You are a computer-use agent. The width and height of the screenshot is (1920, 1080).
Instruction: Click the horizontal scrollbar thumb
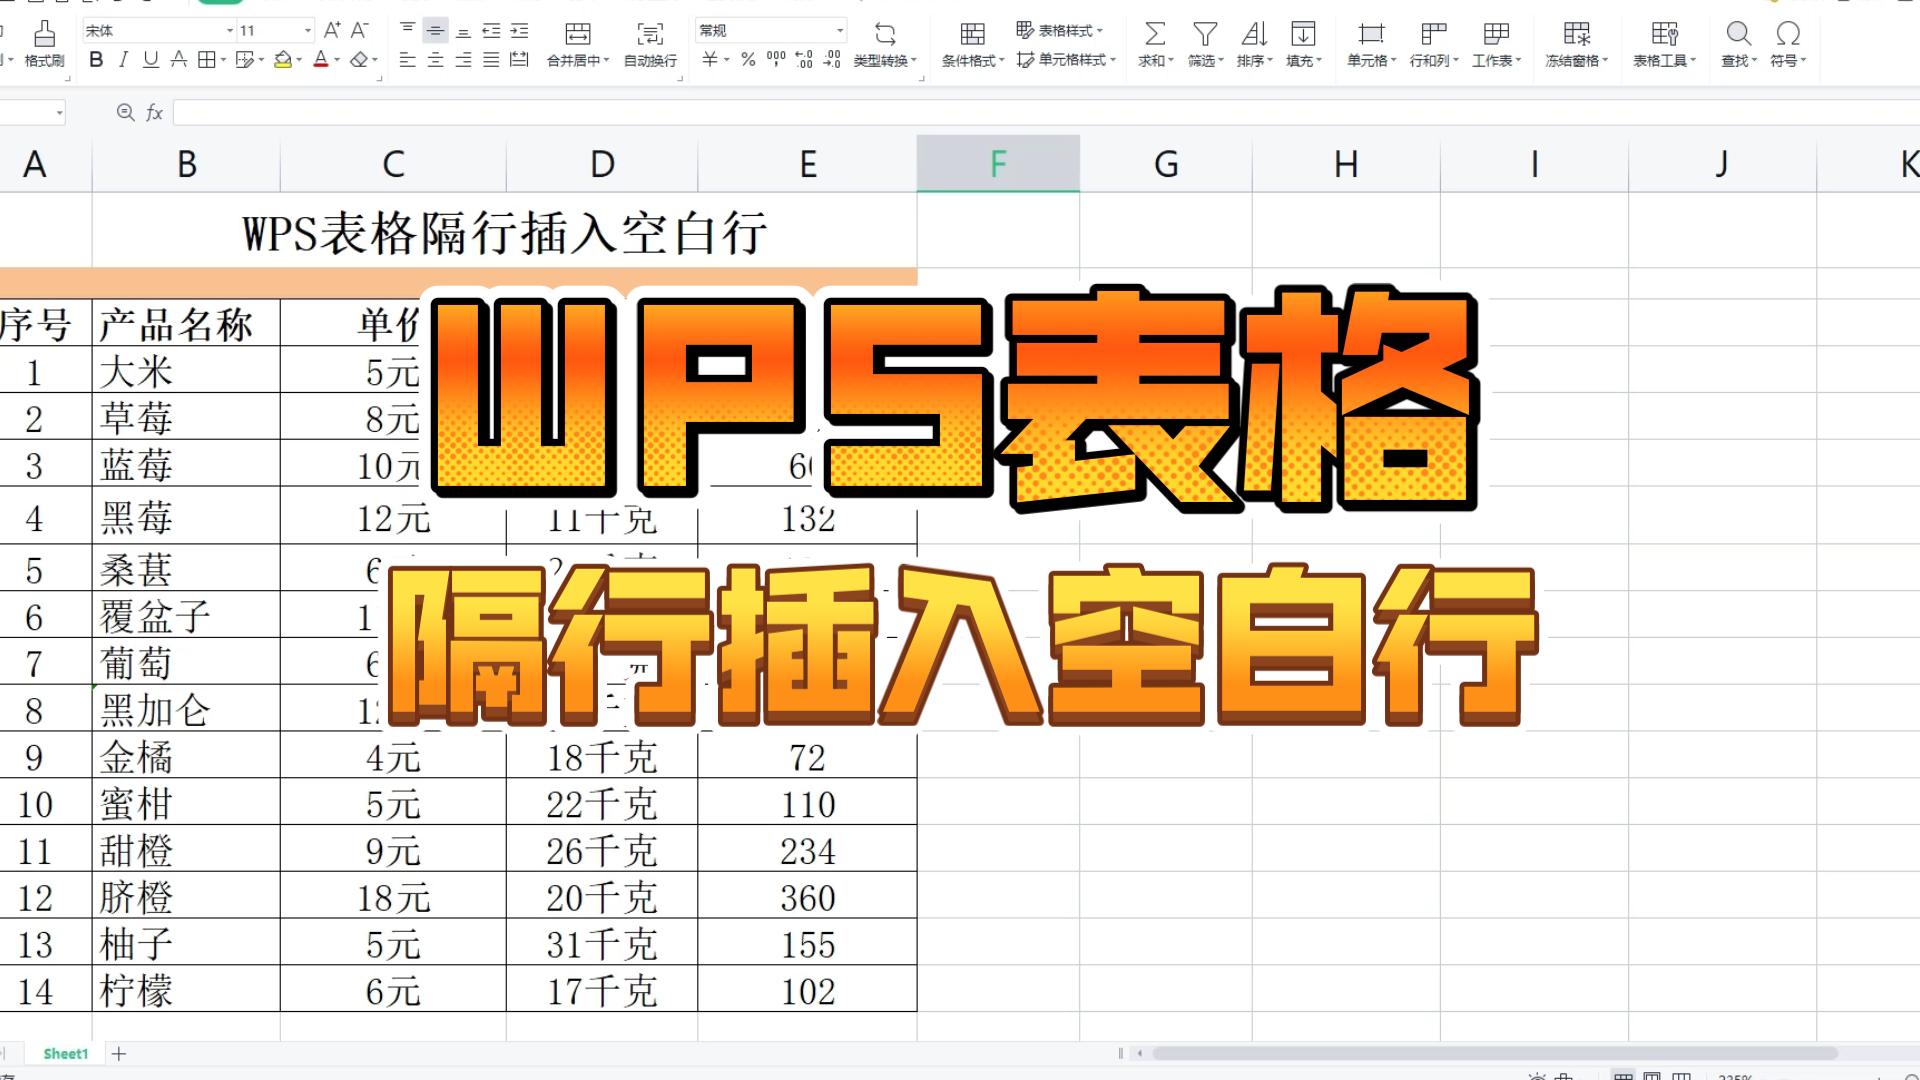click(x=1495, y=1053)
